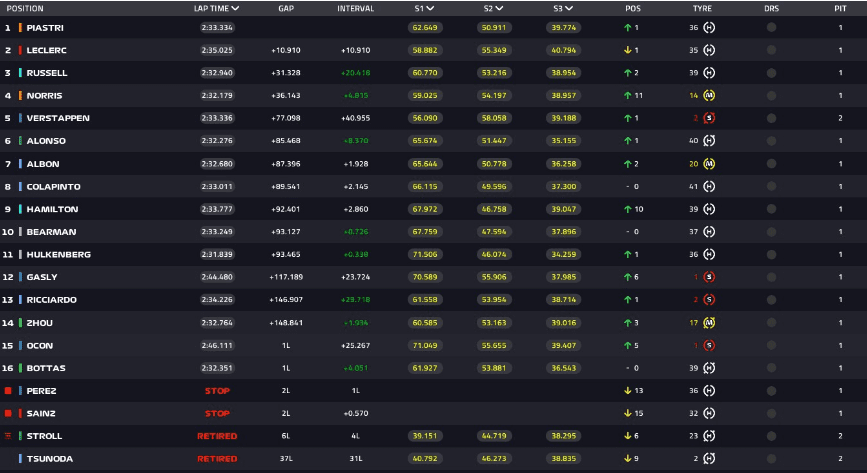This screenshot has height=473, width=867.
Task: Click Verstappen's DRS indicator dot
Action: (771, 118)
